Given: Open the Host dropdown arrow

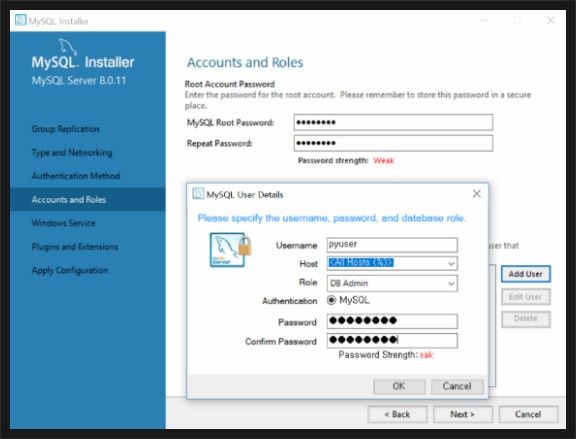Looking at the screenshot, I should coord(451,263).
